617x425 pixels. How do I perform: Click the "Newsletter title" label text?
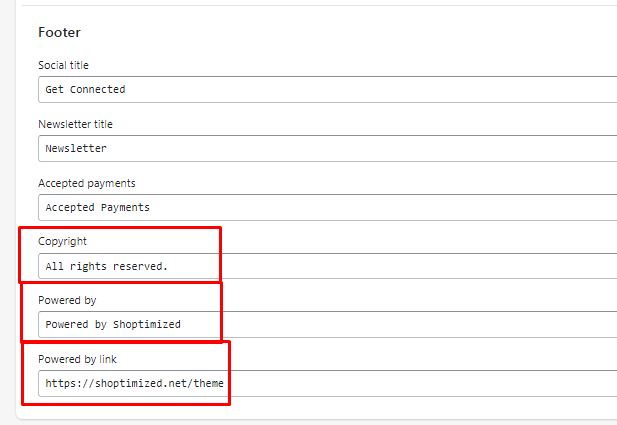click(75, 124)
